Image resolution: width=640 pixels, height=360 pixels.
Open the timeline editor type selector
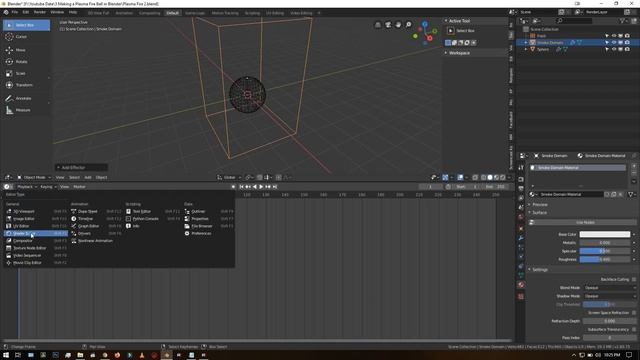pyautogui.click(x=8, y=187)
